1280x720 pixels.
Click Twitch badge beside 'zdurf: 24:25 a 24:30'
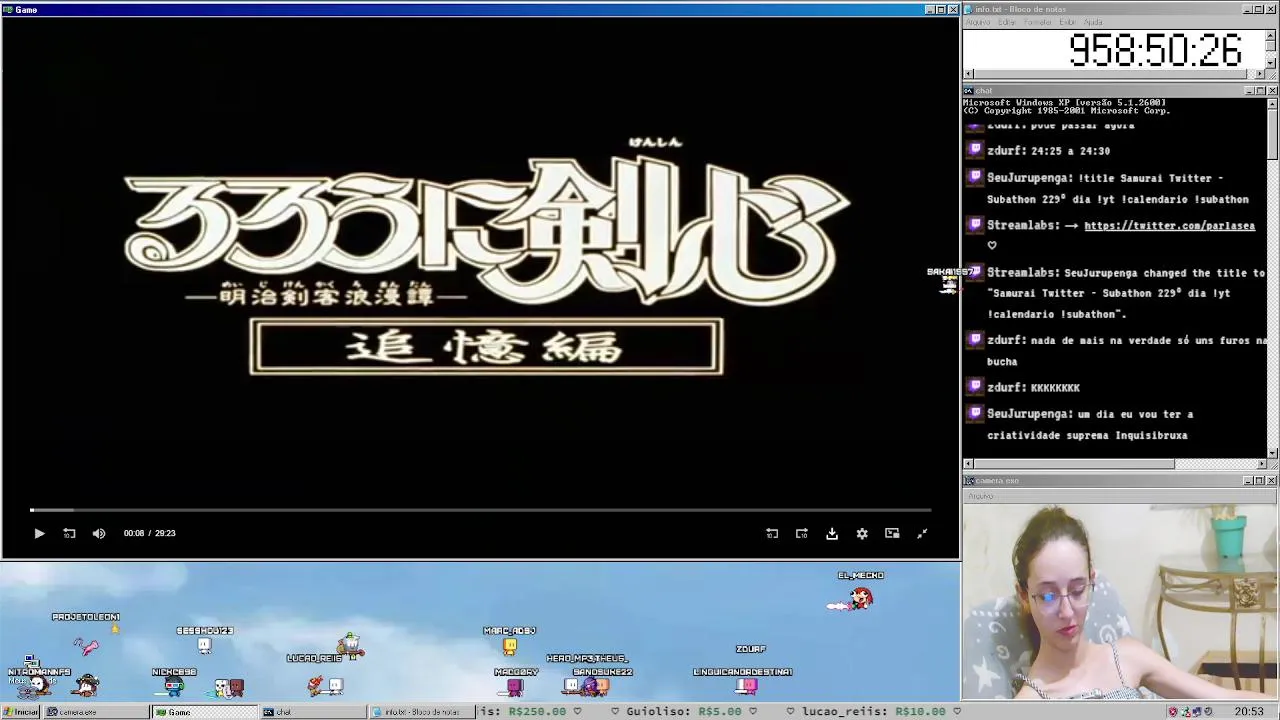(976, 151)
